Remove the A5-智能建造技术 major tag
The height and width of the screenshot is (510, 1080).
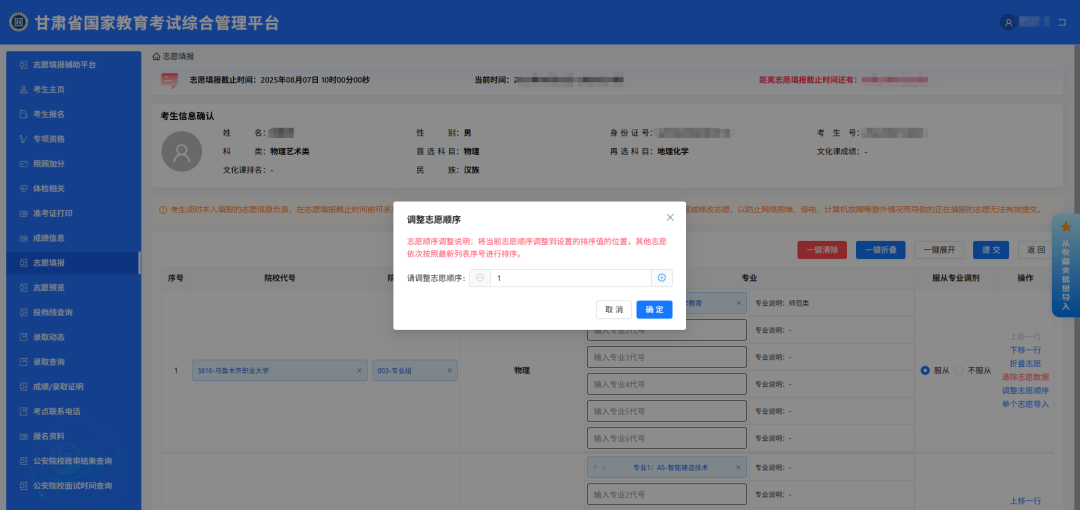tap(739, 467)
